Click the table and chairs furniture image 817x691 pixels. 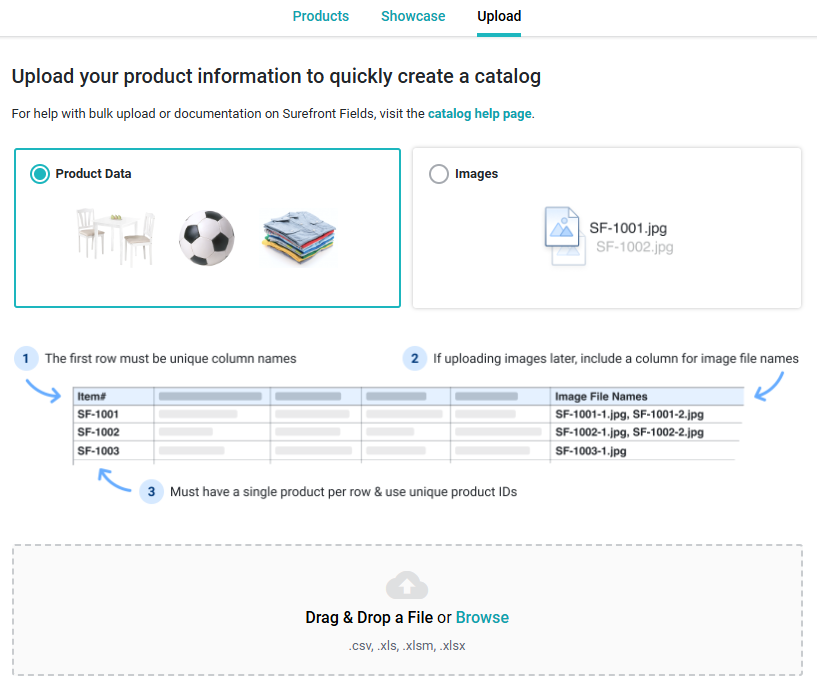(115, 236)
